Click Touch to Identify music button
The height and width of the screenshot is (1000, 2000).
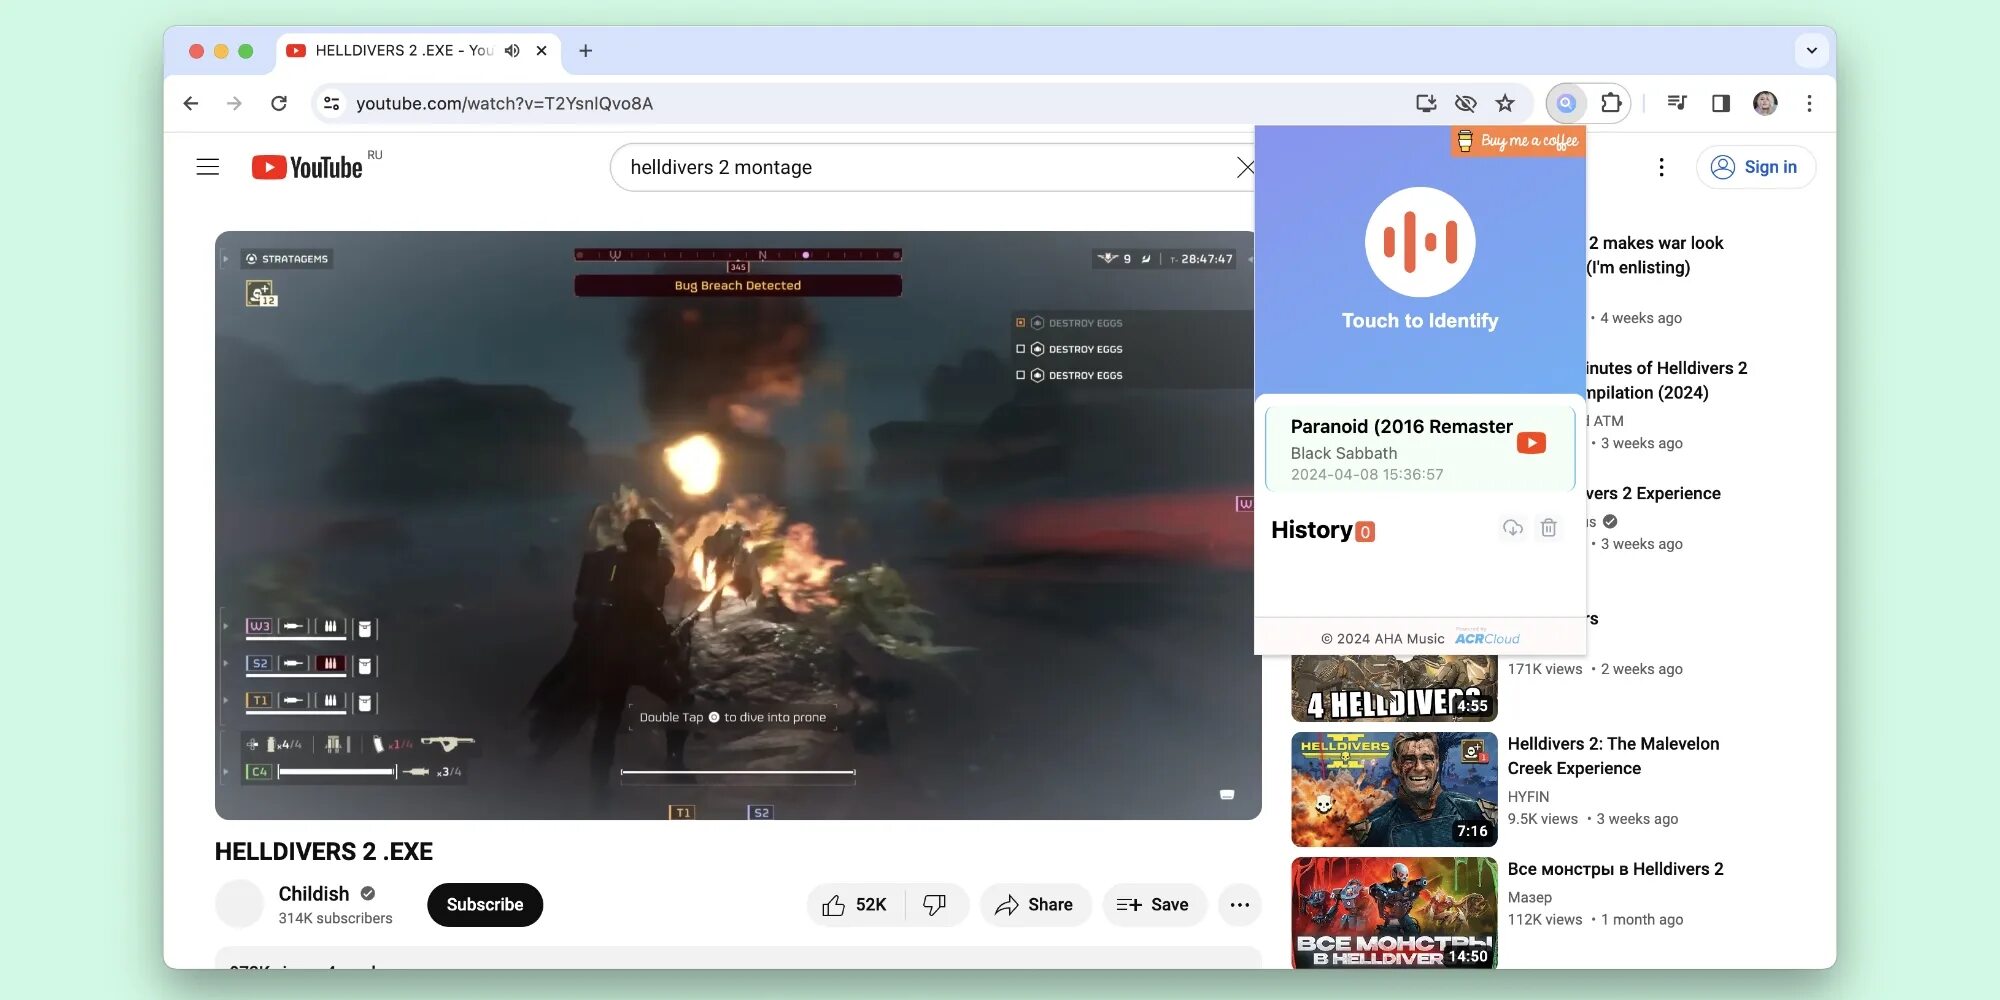[x=1420, y=242]
